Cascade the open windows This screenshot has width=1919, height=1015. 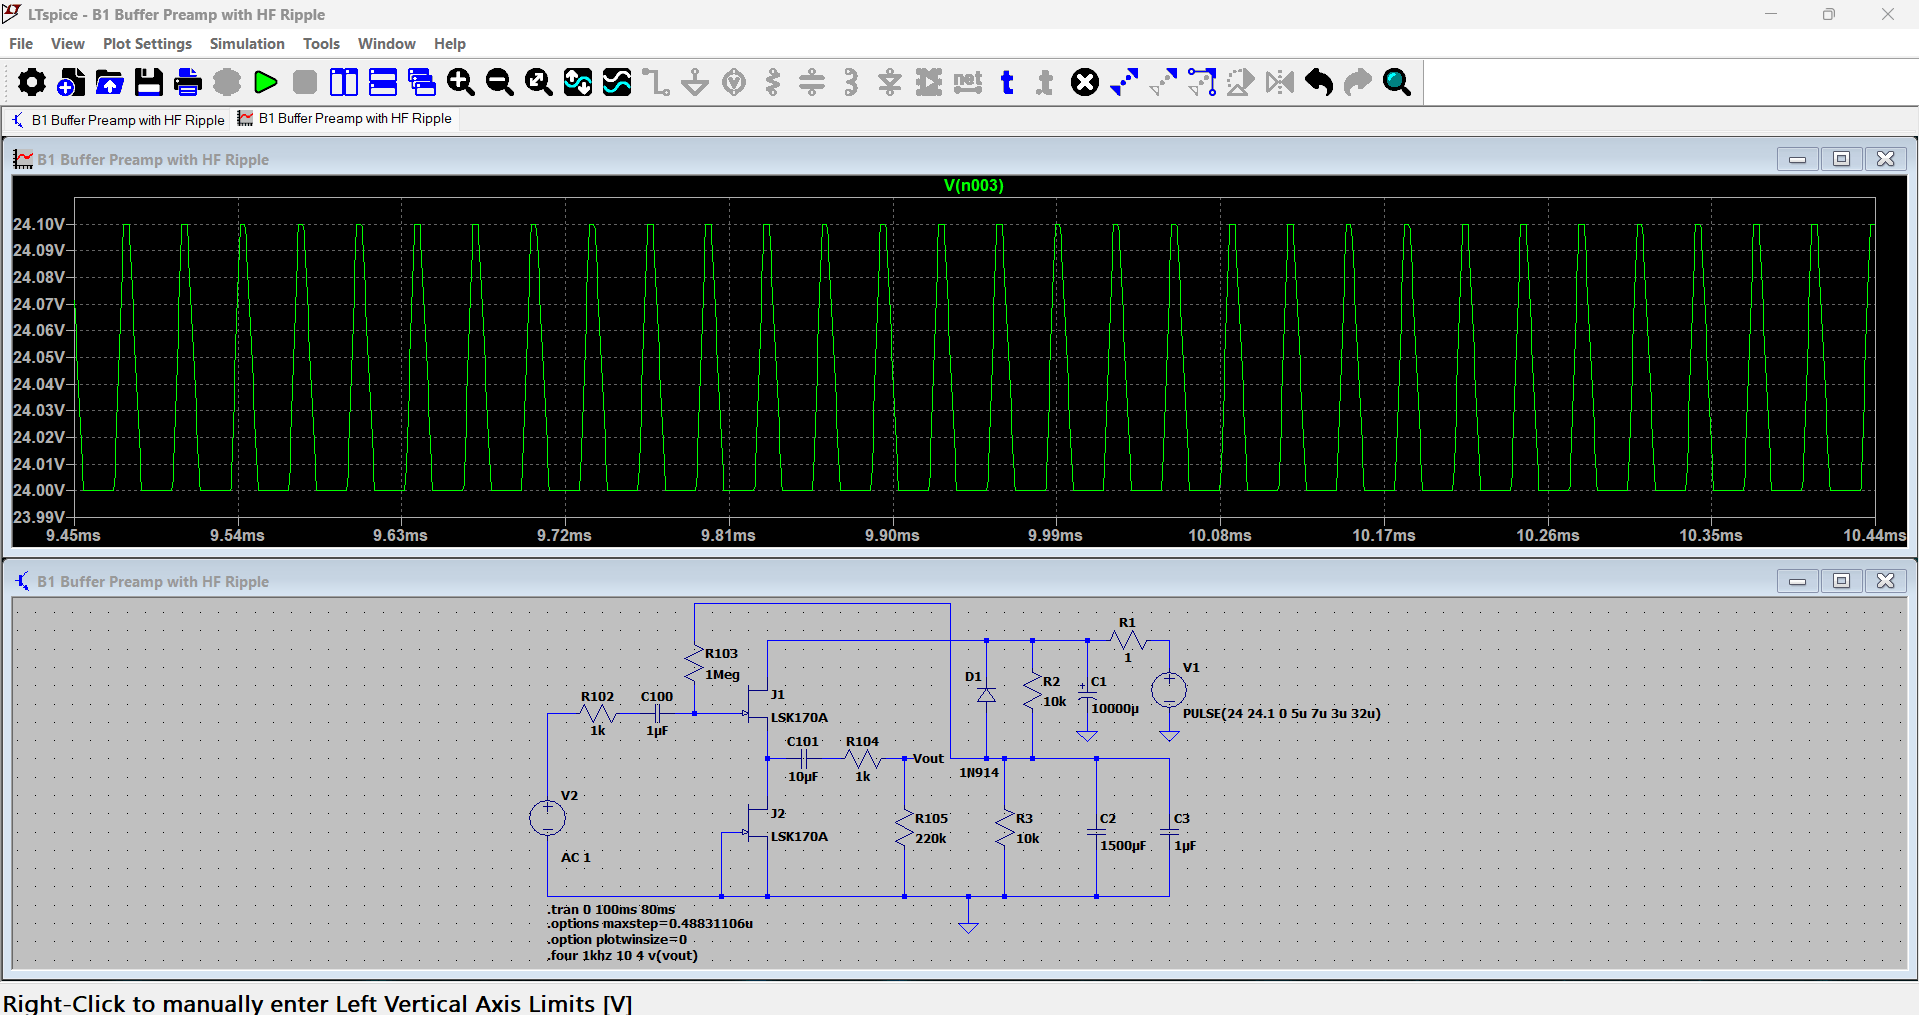[422, 82]
